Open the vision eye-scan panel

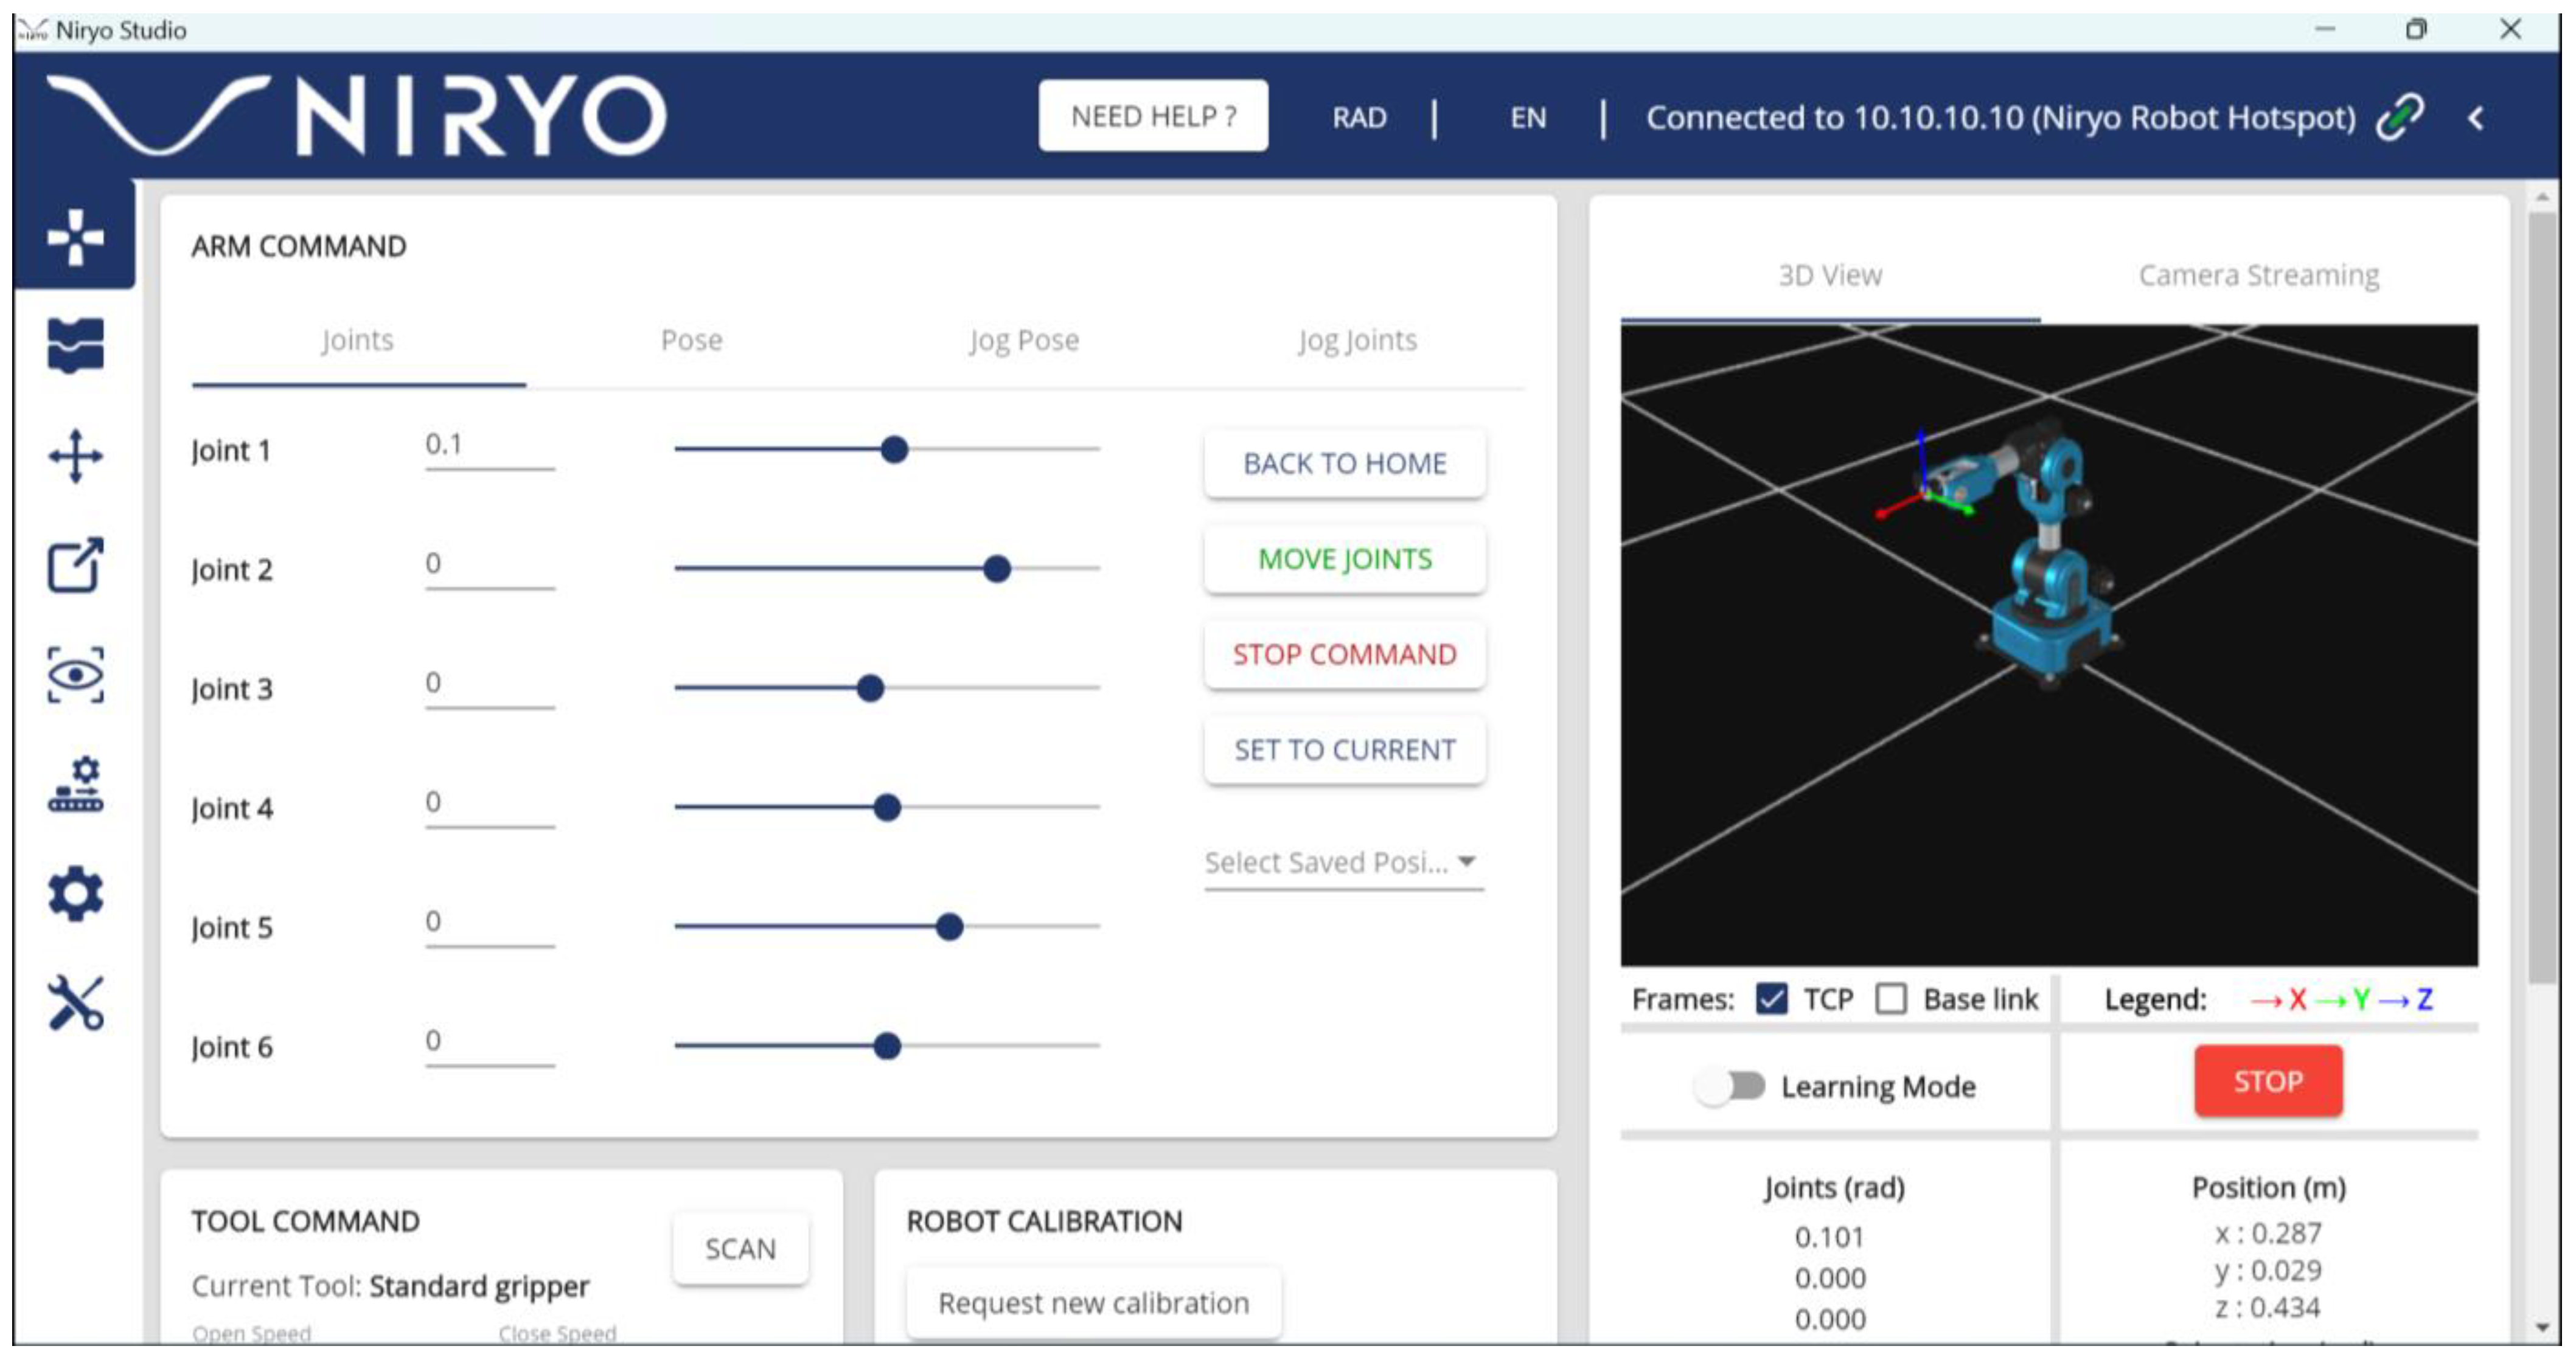(x=75, y=675)
